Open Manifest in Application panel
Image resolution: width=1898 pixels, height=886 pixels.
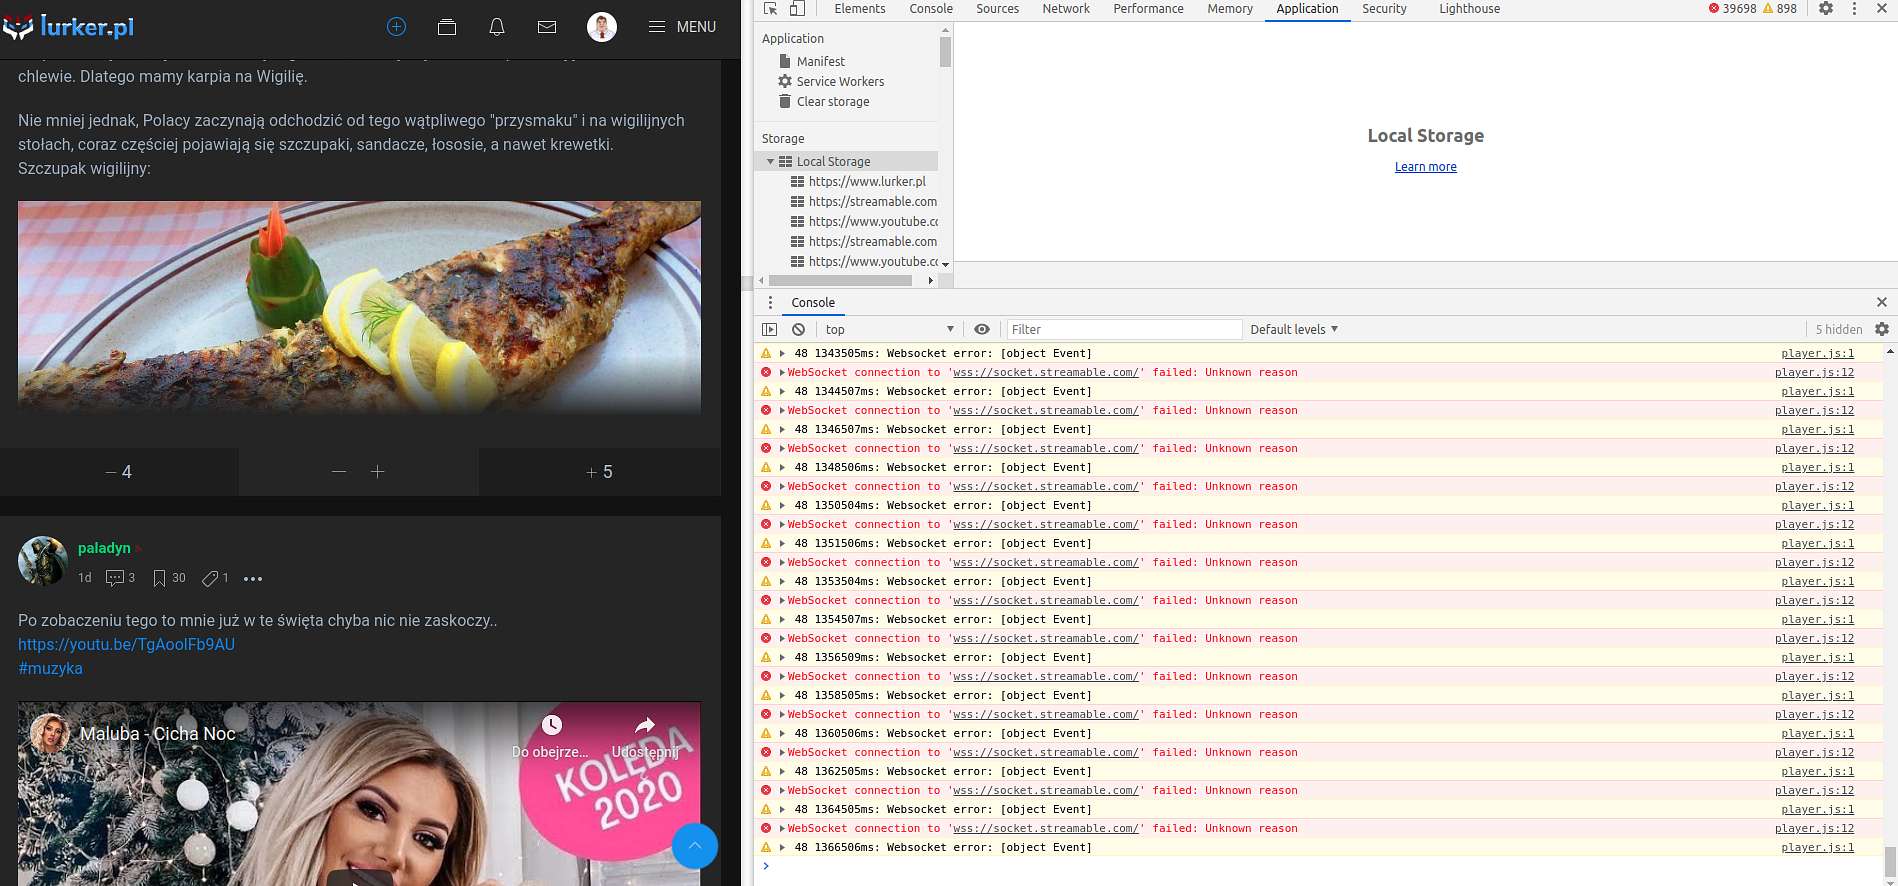pos(820,61)
